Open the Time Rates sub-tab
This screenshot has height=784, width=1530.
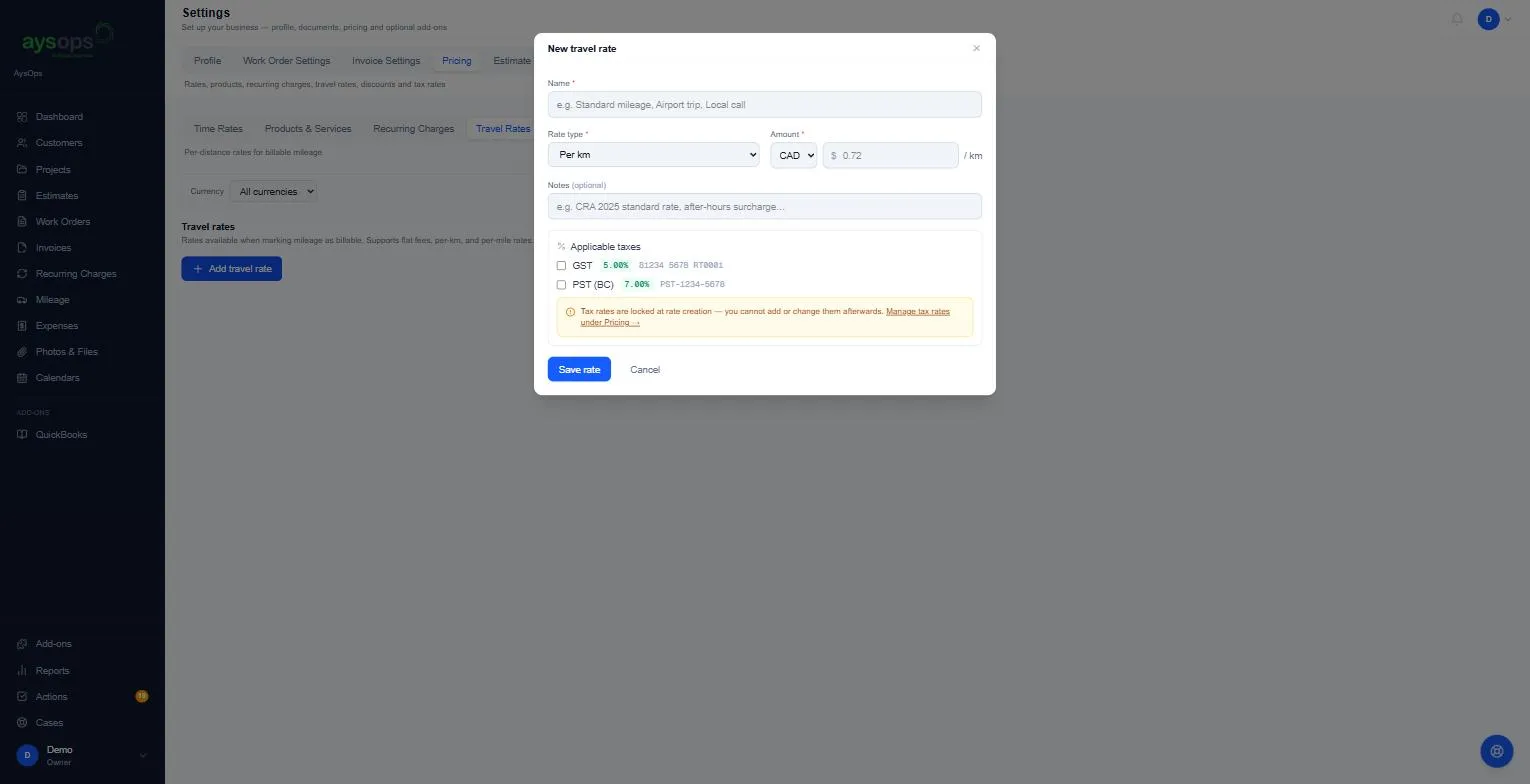[x=218, y=129]
